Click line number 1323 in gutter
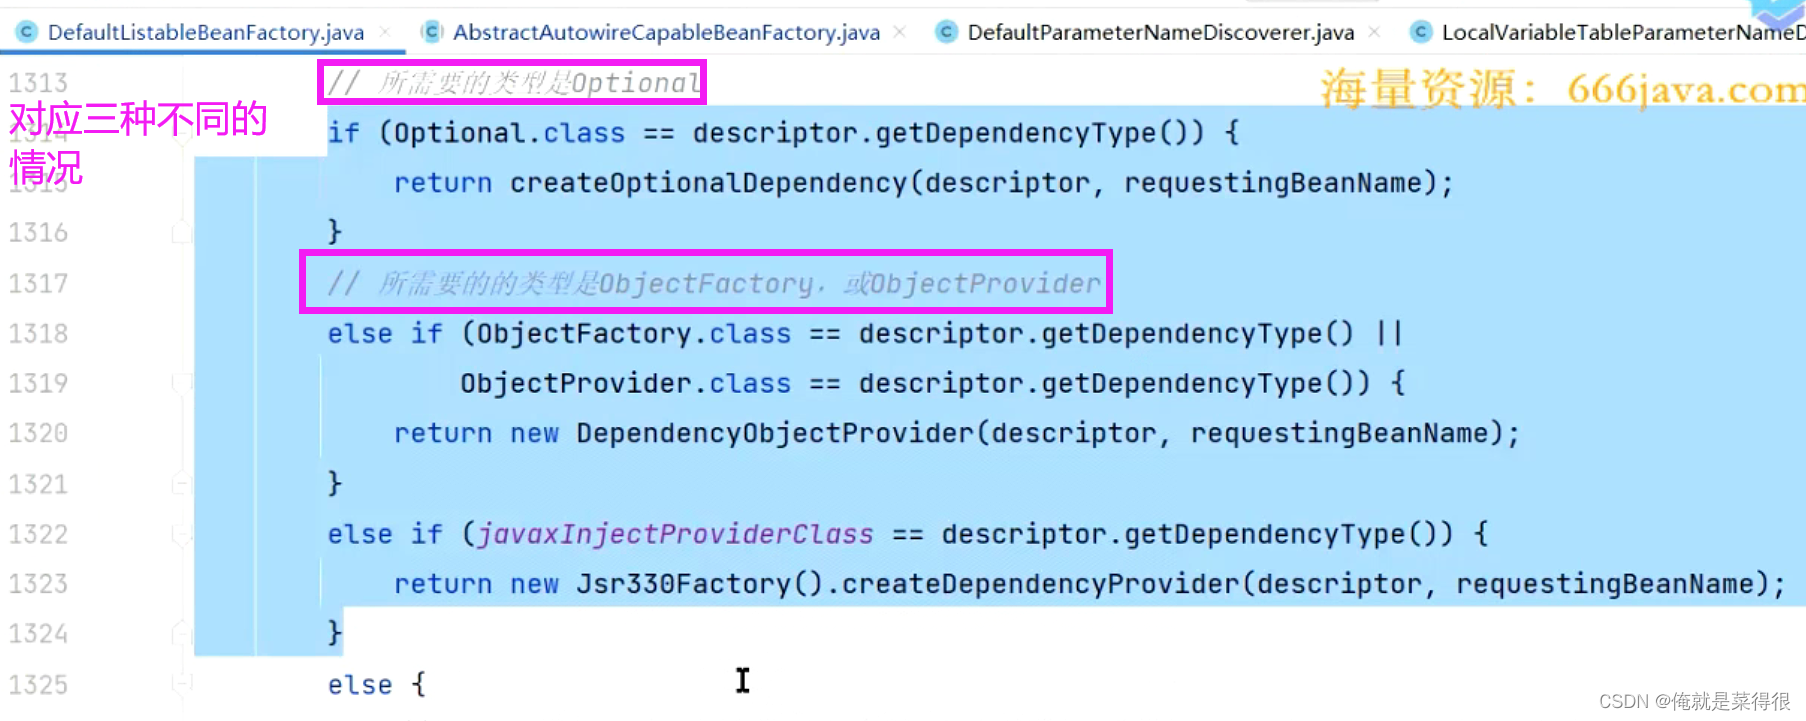This screenshot has width=1806, height=721. click(x=38, y=584)
